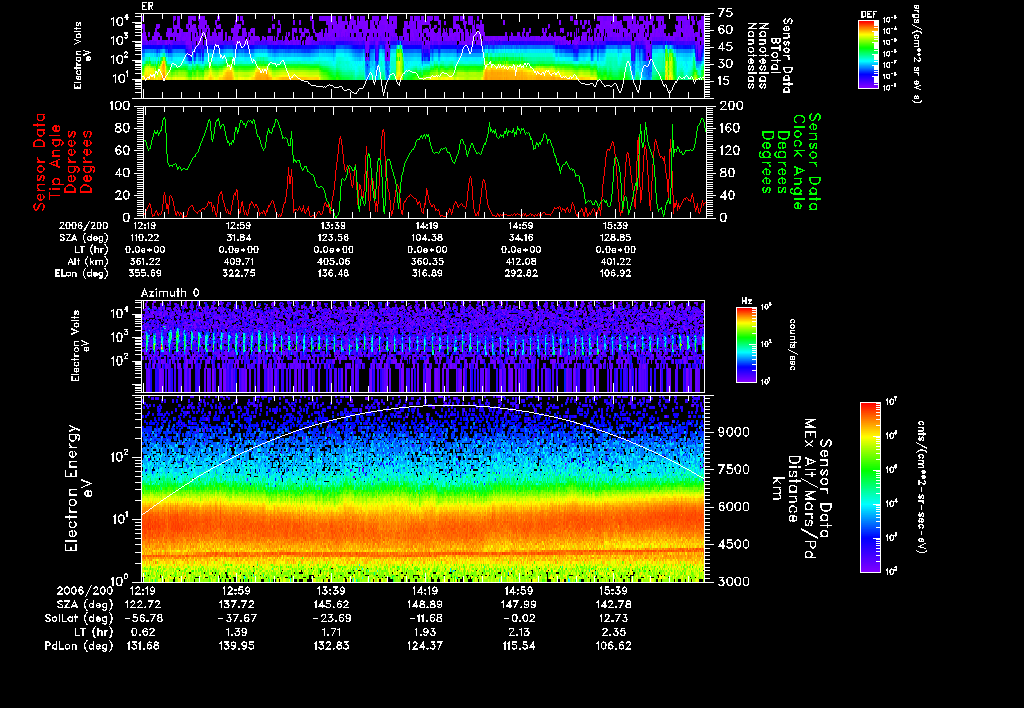Click the 'Electron Energy eV' axis label

tap(77, 488)
